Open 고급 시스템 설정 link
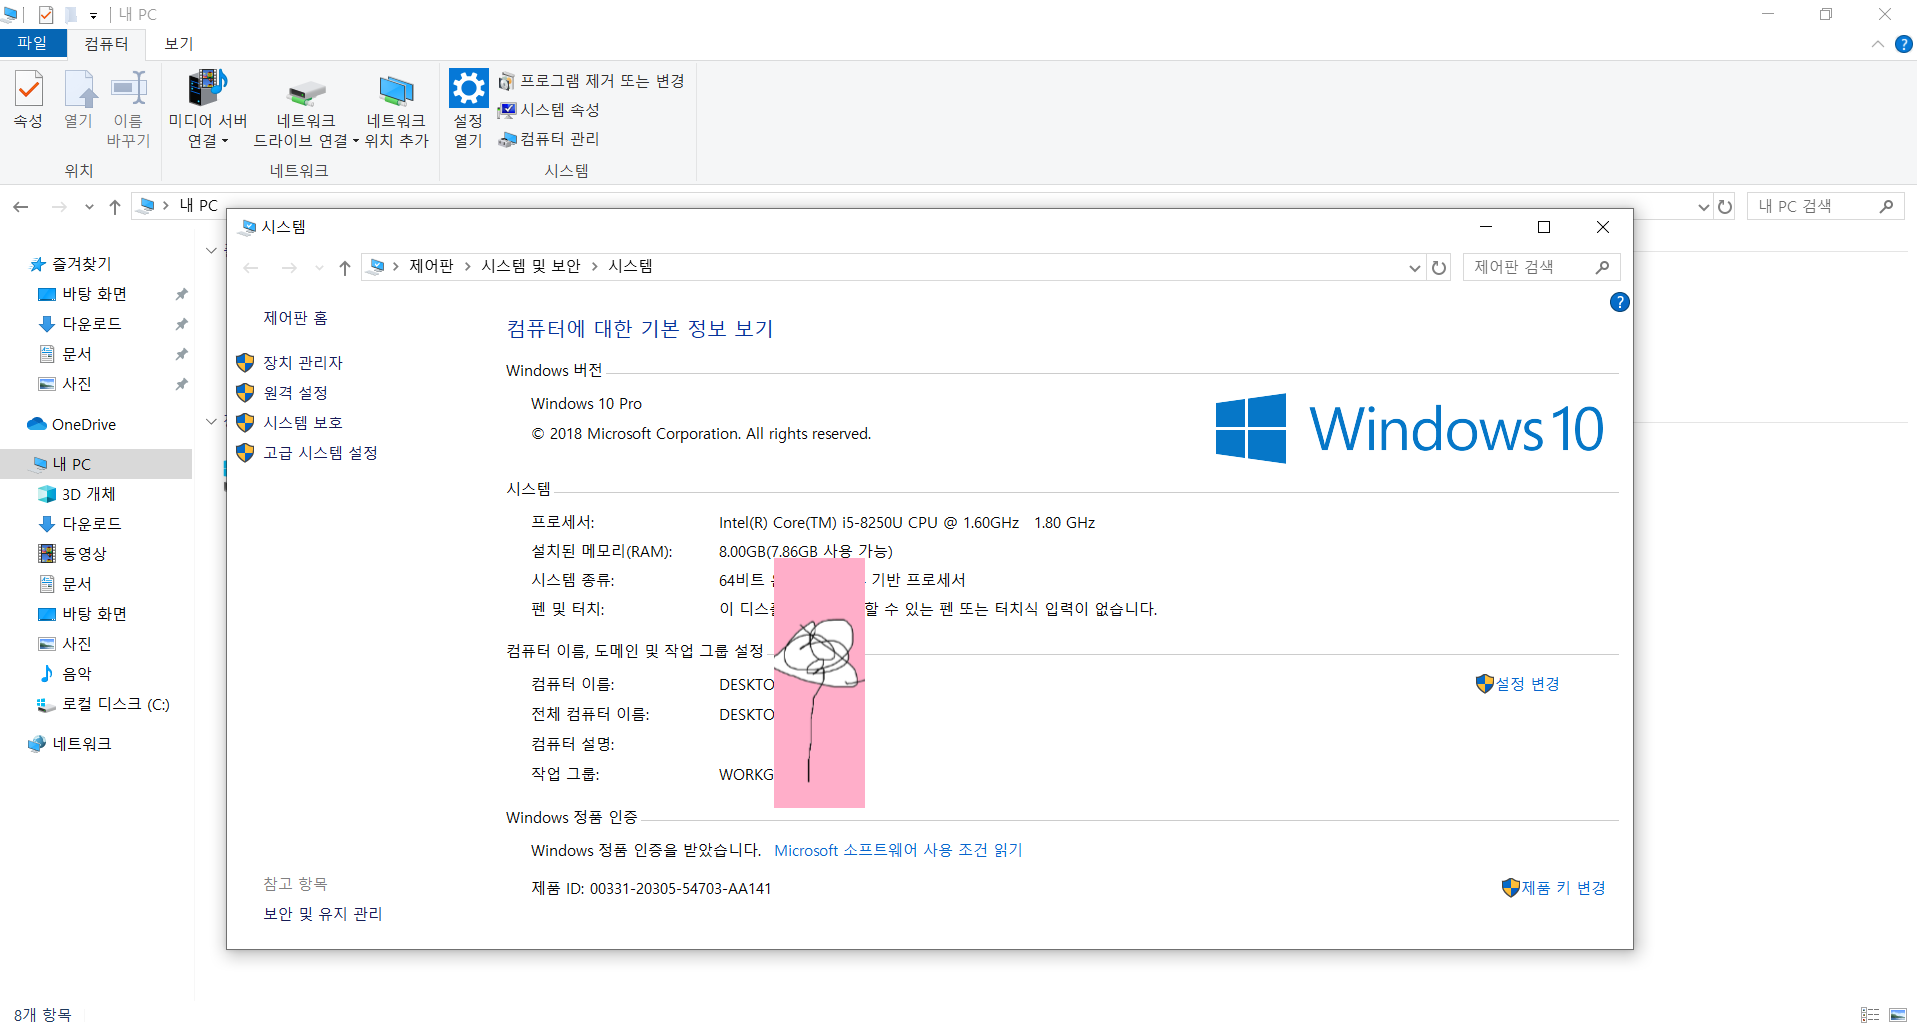1917x1028 pixels. pyautogui.click(x=320, y=453)
